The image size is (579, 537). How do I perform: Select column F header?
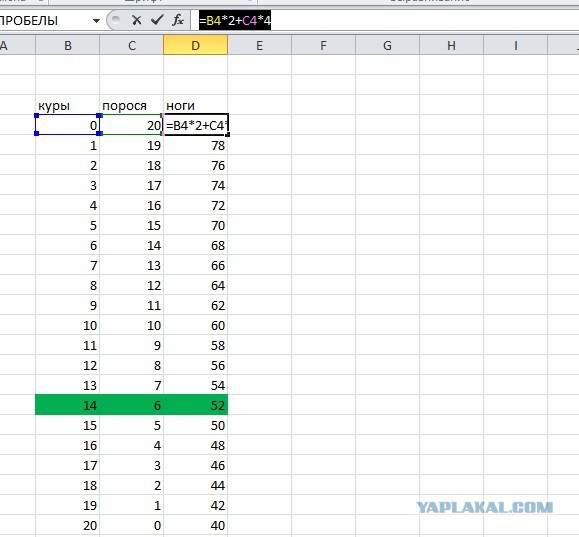323,45
